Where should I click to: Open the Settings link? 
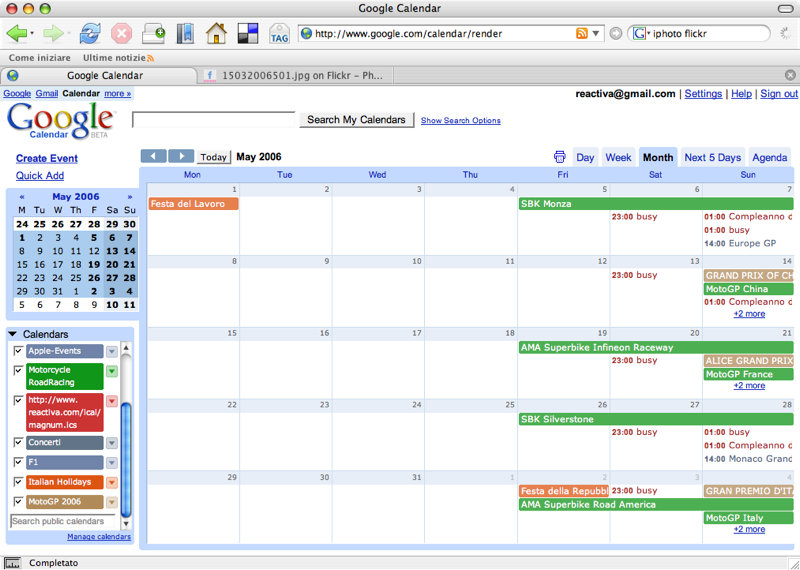[703, 93]
